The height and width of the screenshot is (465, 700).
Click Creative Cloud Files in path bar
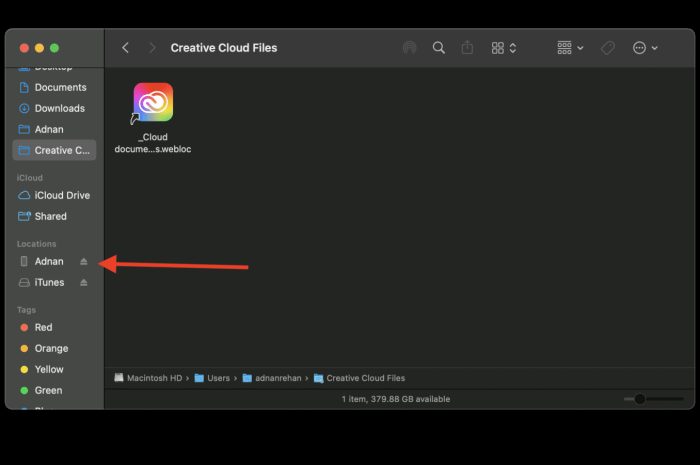(x=359, y=378)
